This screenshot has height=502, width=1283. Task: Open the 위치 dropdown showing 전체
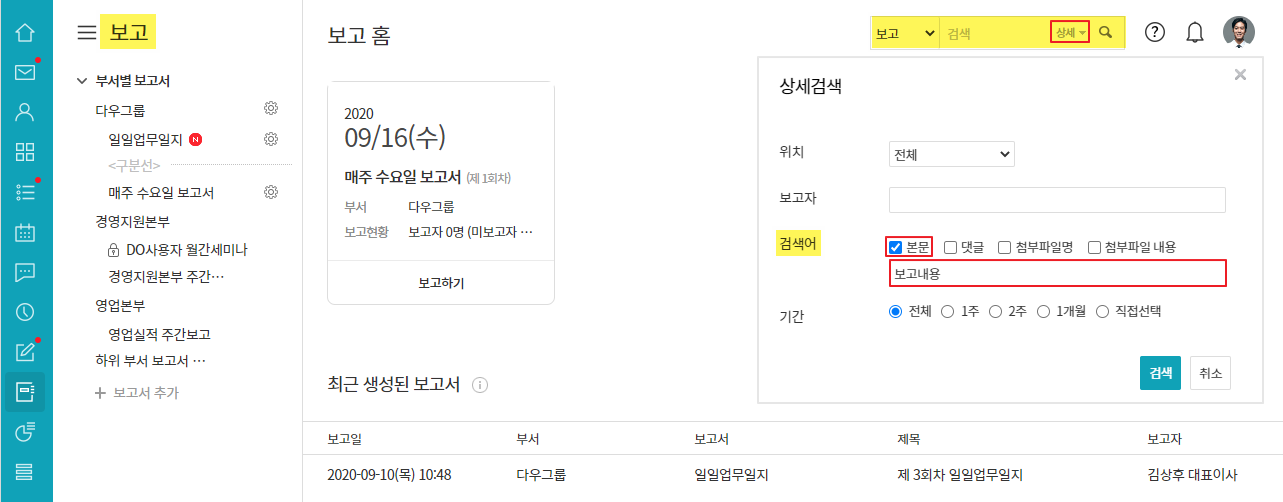click(x=951, y=155)
